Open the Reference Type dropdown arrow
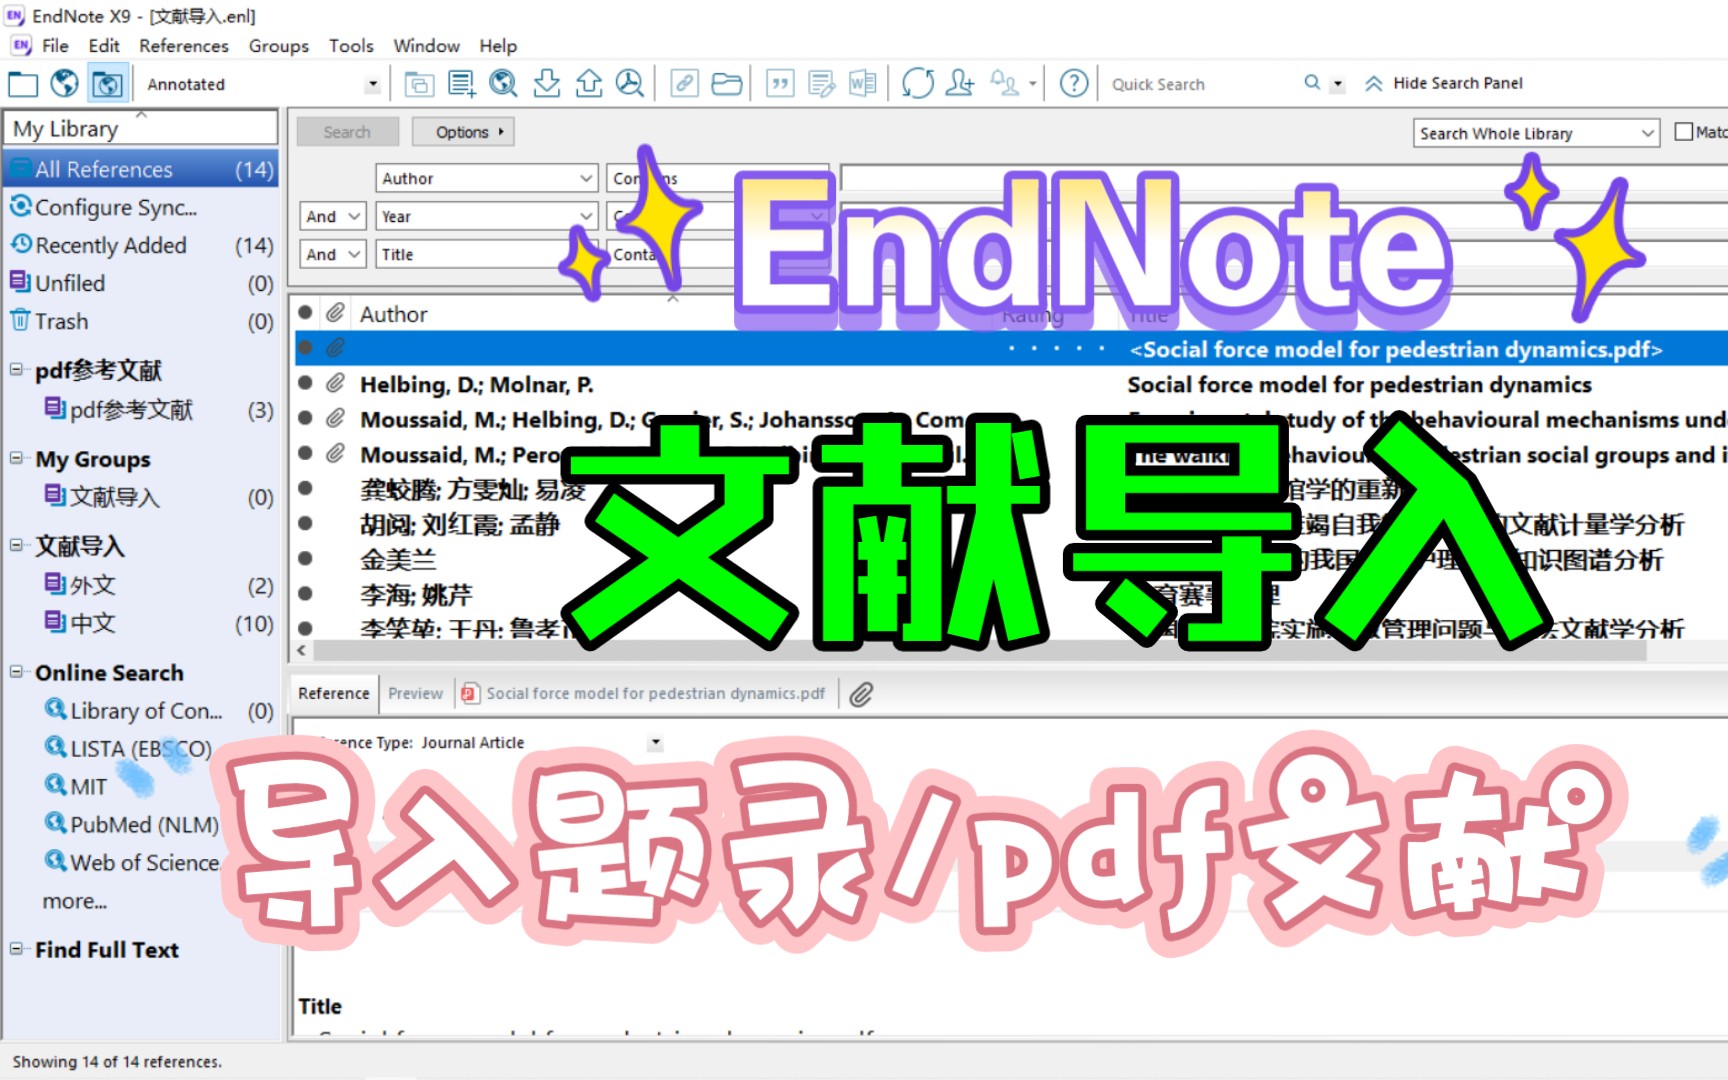1728x1080 pixels. click(x=656, y=743)
